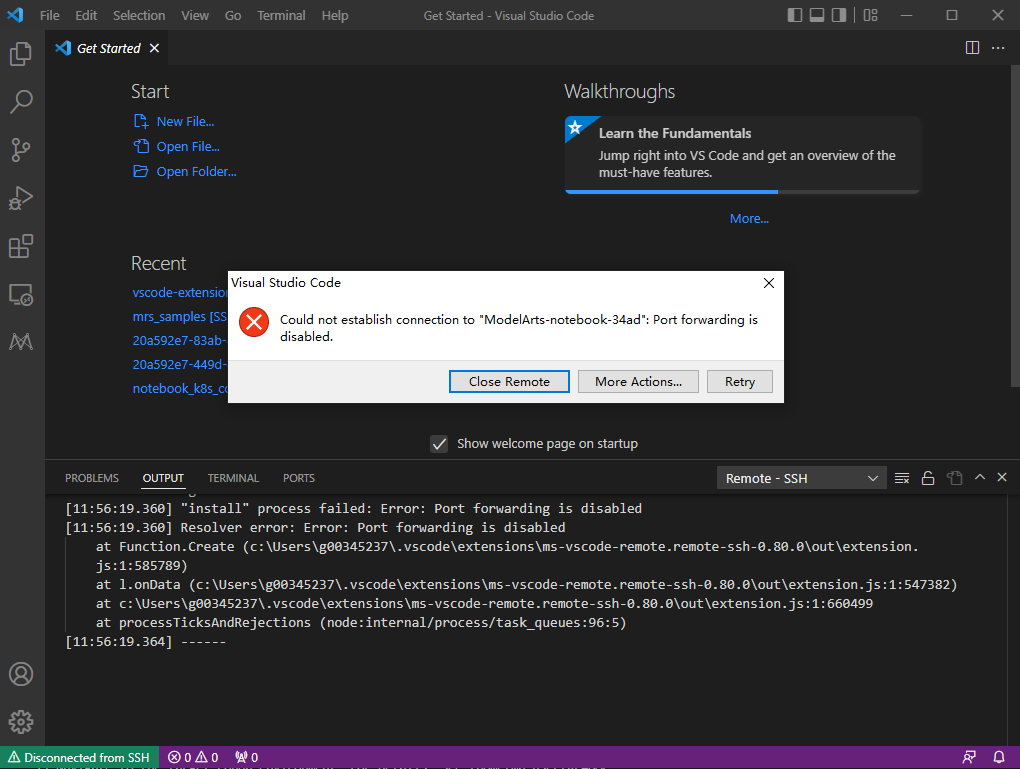Open Remote Explorer icon in activity bar

pyautogui.click(x=21, y=294)
